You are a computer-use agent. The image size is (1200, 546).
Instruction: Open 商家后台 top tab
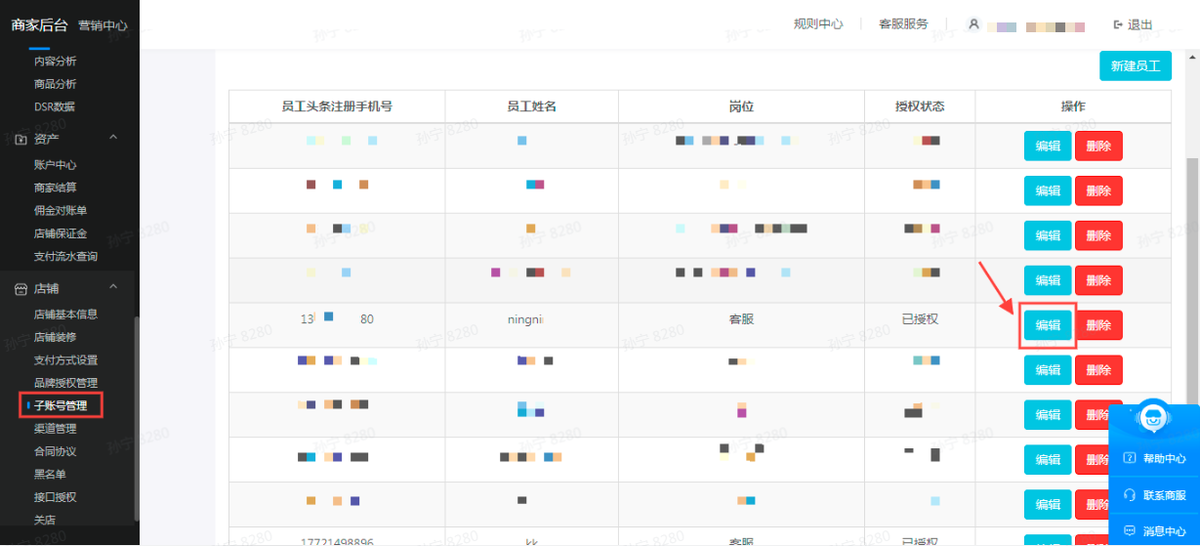[39, 26]
